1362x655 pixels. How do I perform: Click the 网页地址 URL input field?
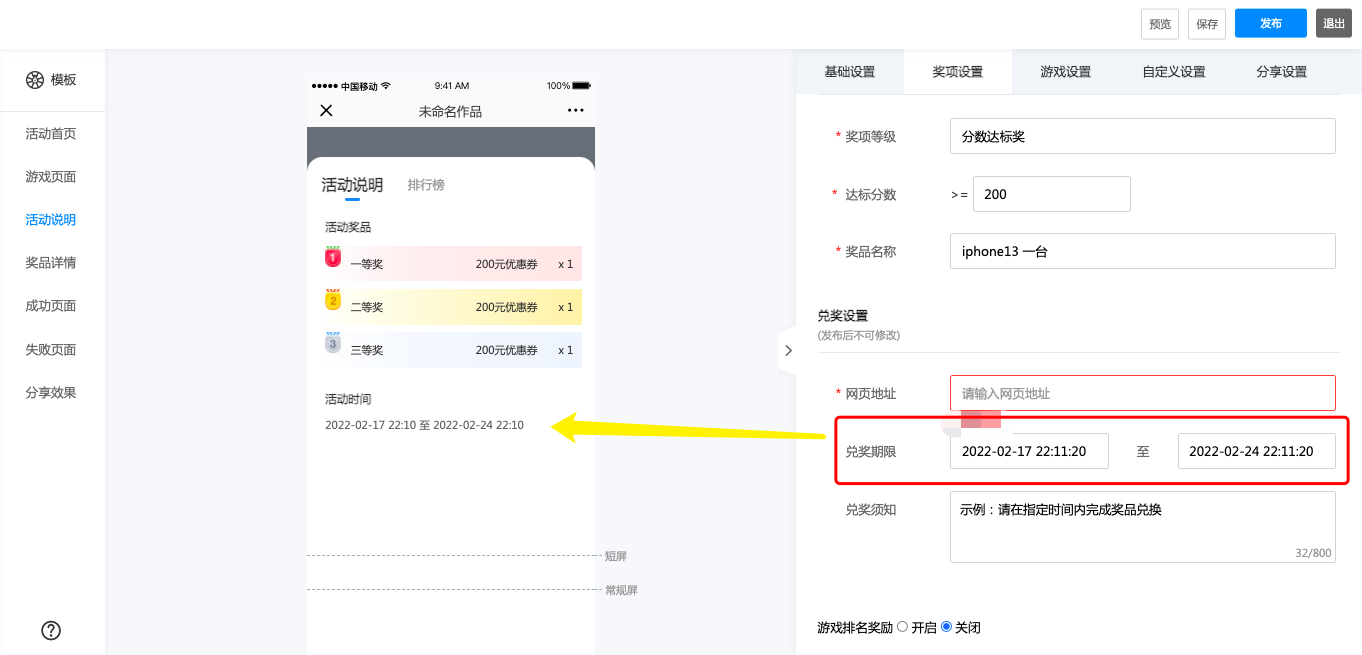(1142, 393)
